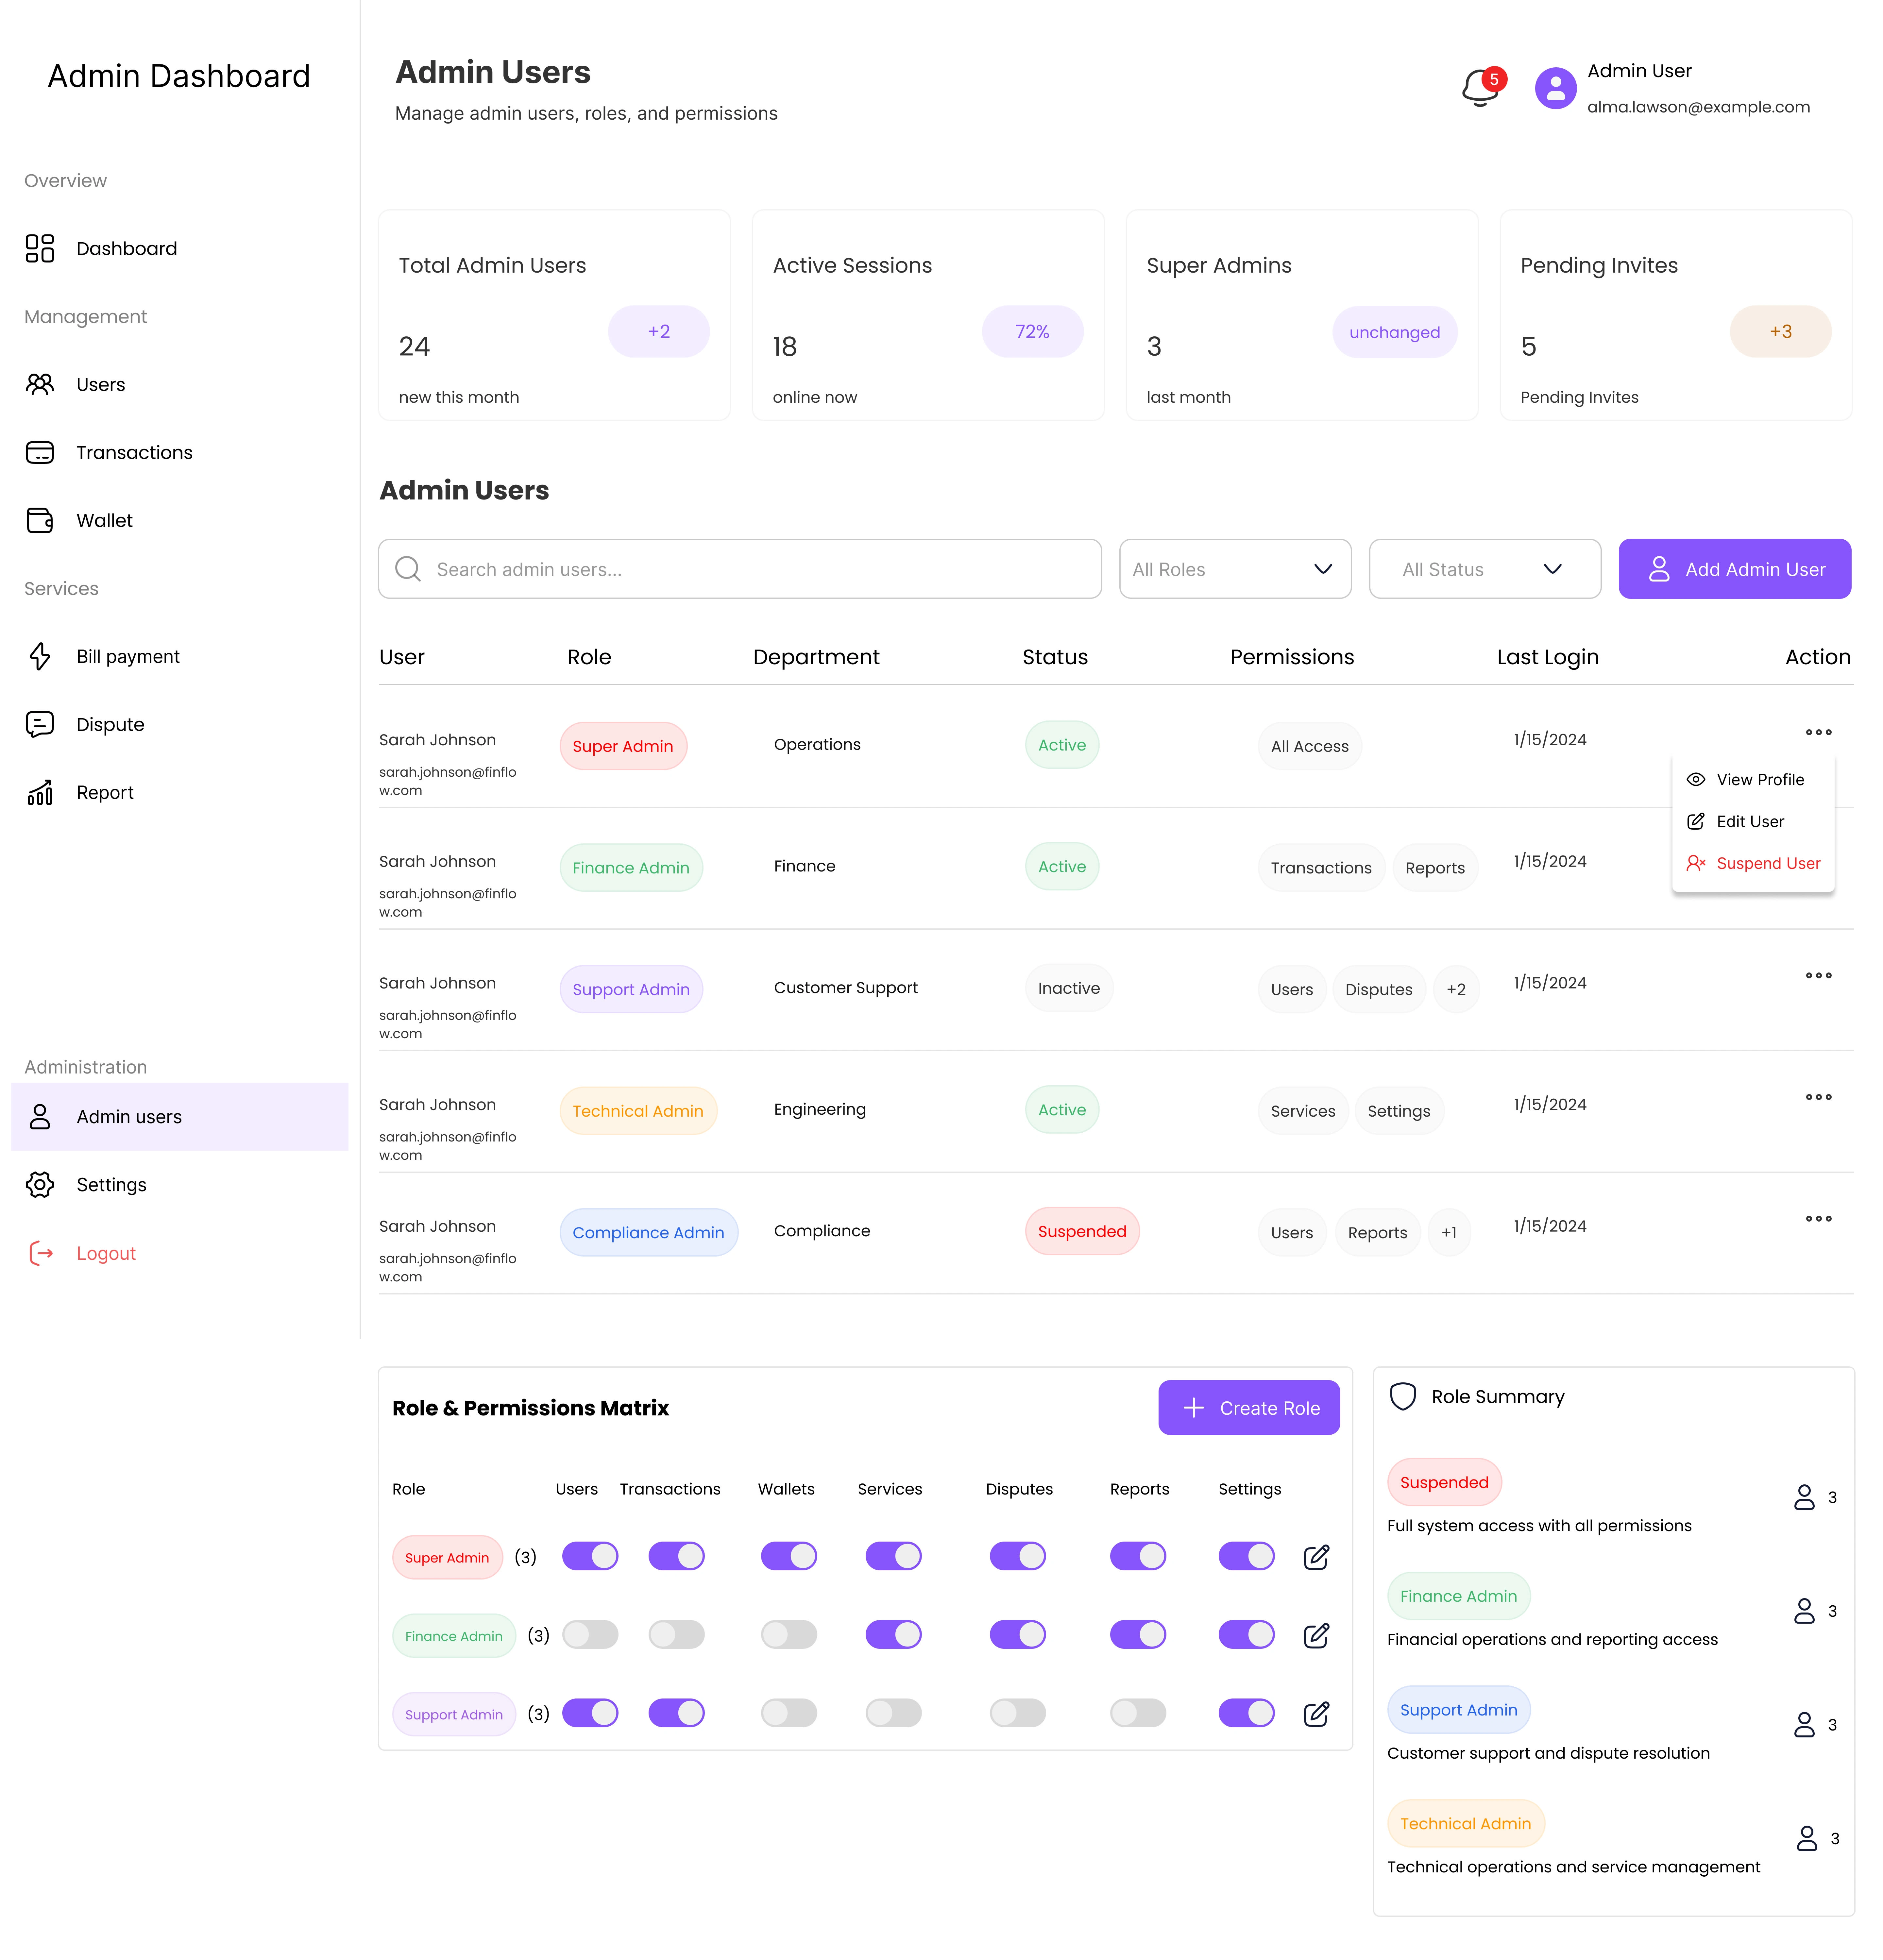Click the Wallet sidebar icon
This screenshot has width=1883, height=1960.
[40, 520]
